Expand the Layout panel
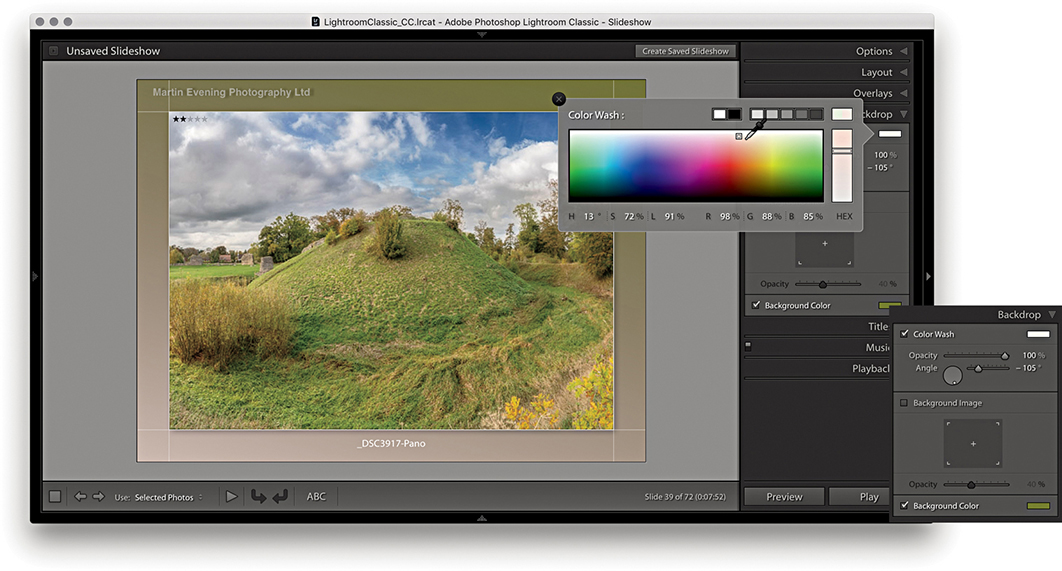 click(x=877, y=72)
